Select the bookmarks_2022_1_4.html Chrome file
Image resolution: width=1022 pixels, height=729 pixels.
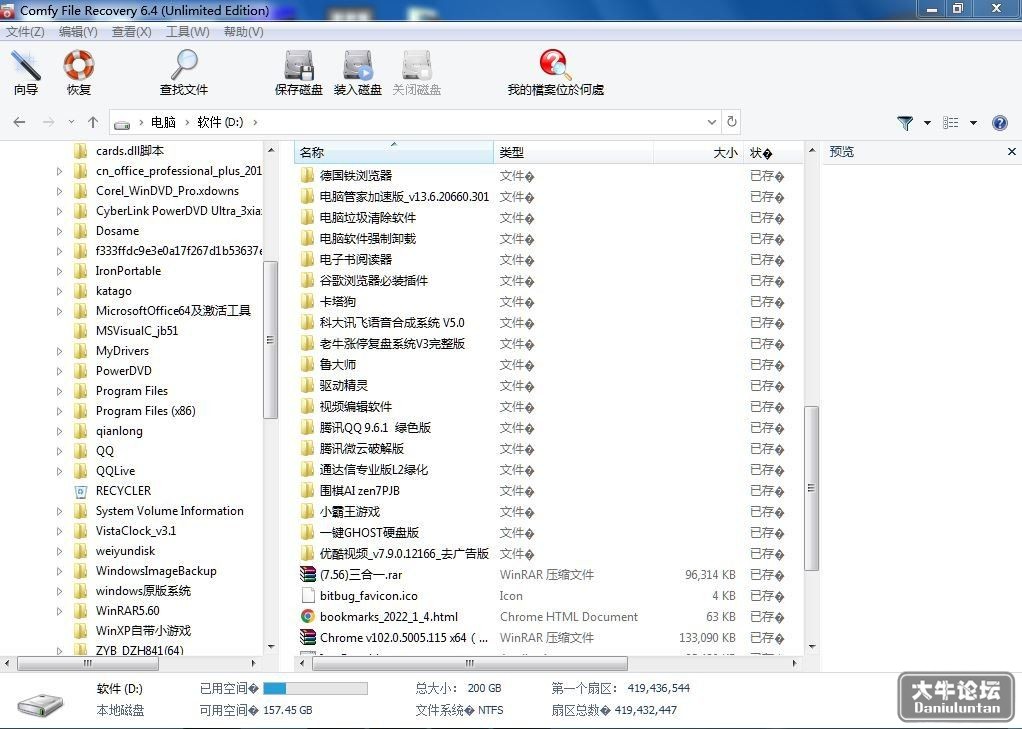(x=388, y=617)
